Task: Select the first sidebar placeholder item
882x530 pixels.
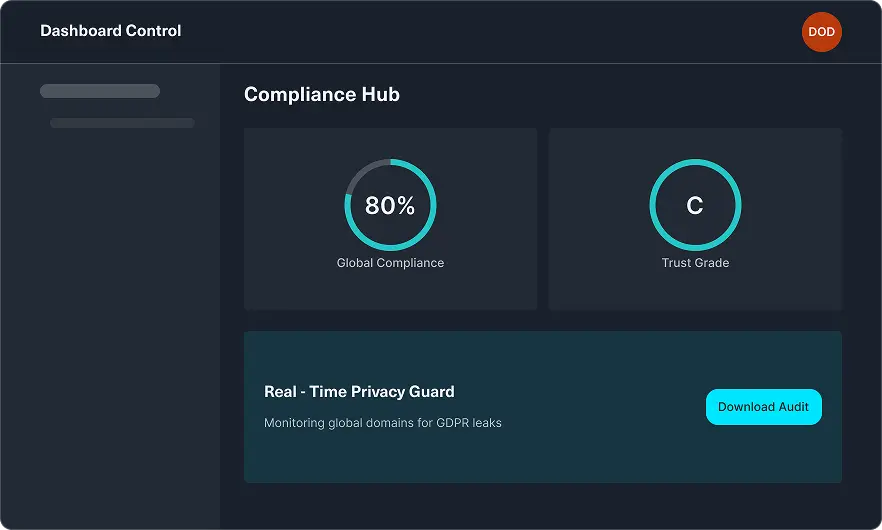Action: pyautogui.click(x=100, y=91)
